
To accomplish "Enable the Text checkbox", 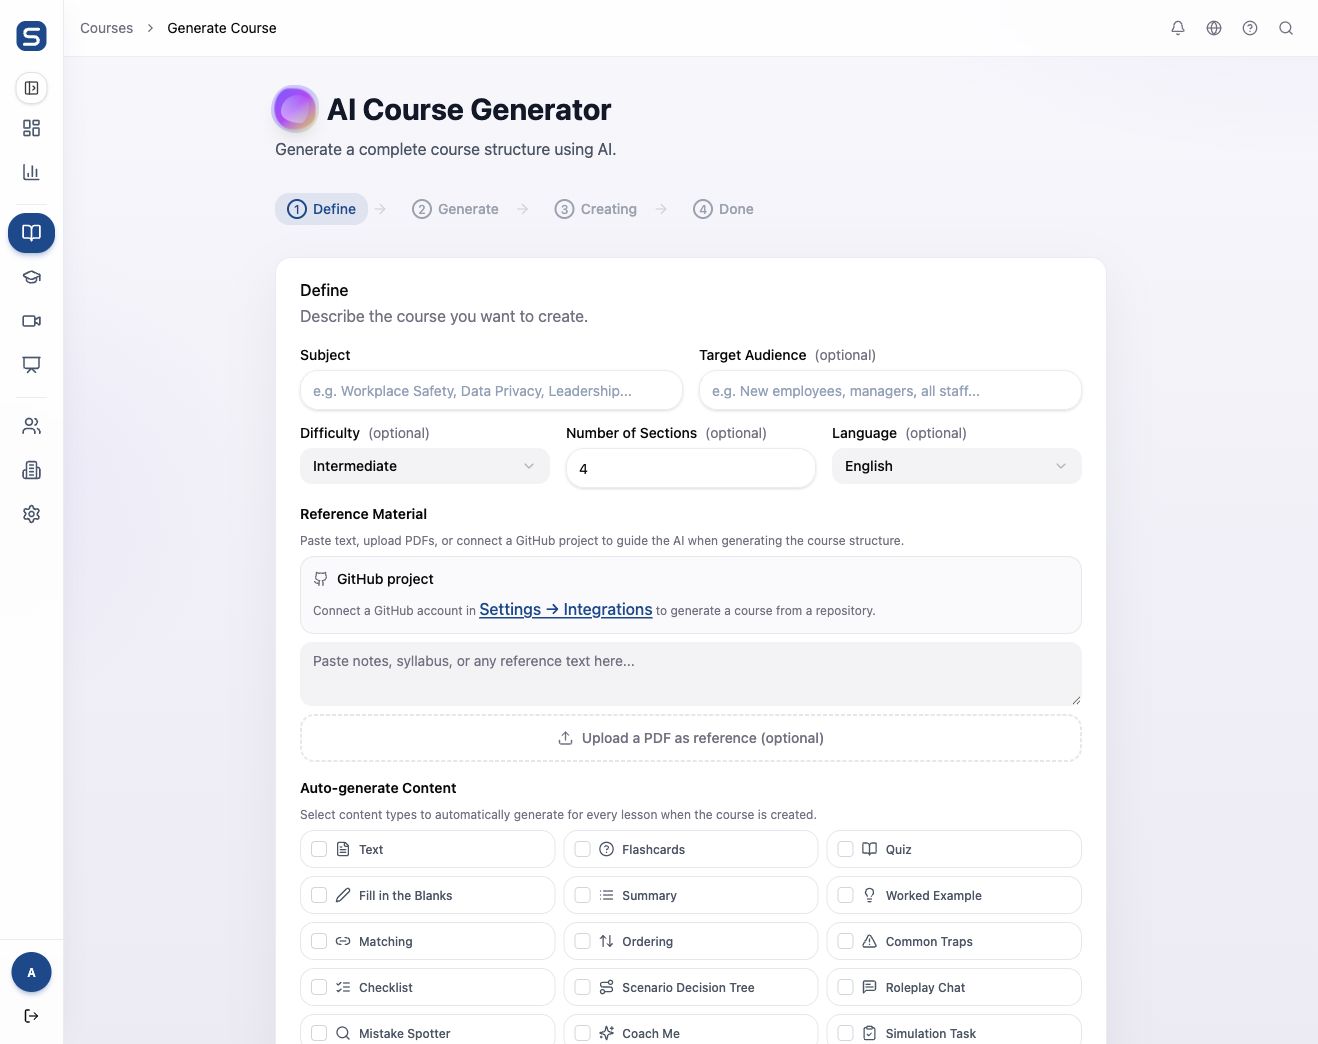I will tap(319, 849).
